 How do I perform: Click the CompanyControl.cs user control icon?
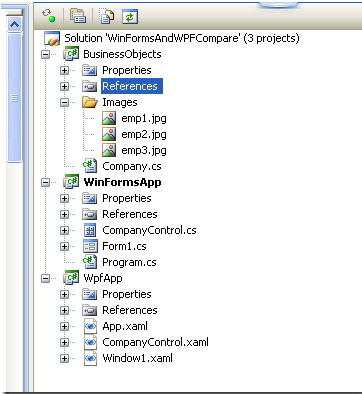point(90,230)
